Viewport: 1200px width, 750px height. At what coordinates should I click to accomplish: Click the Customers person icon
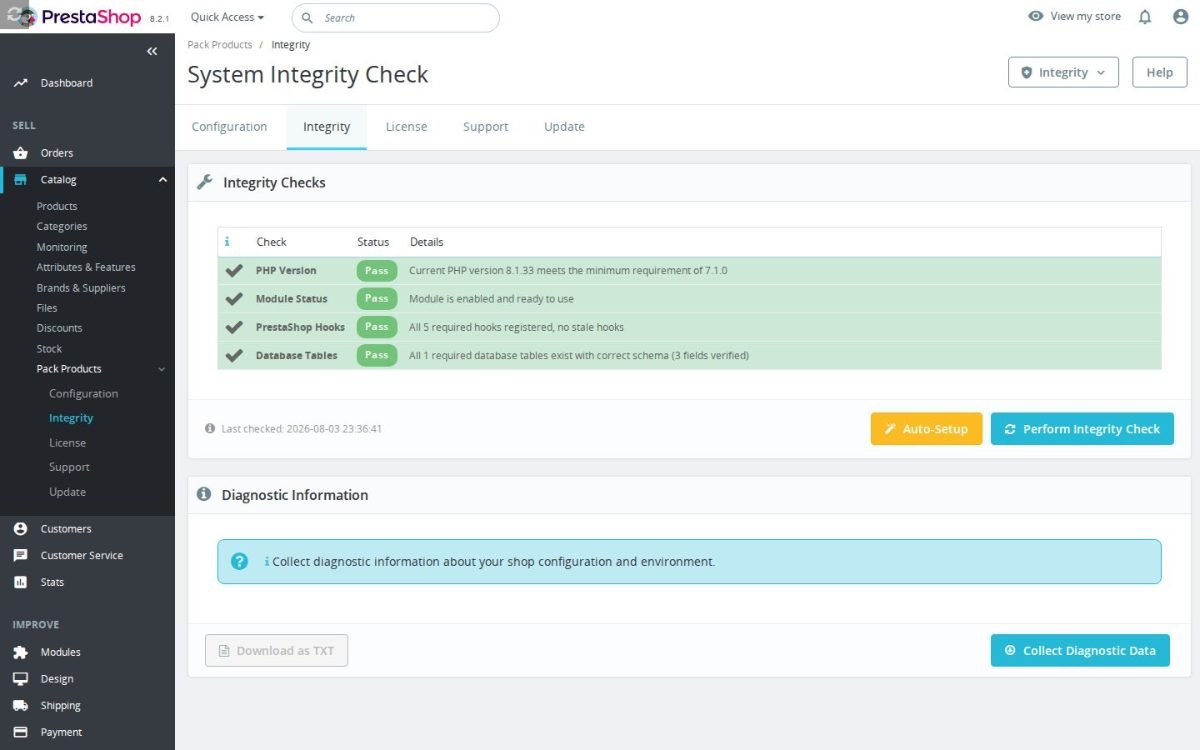click(20, 529)
